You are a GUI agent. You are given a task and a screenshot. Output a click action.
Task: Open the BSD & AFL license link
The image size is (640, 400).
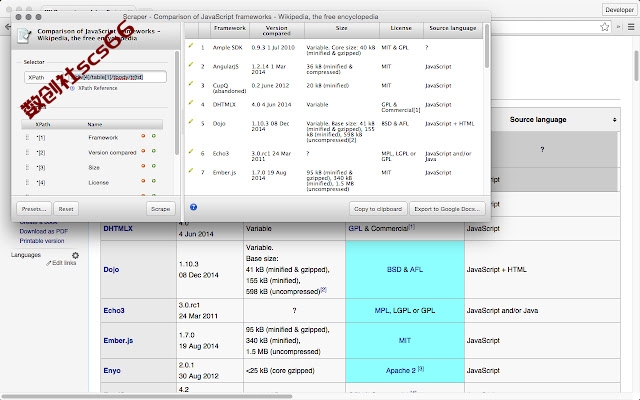pyautogui.click(x=404, y=270)
